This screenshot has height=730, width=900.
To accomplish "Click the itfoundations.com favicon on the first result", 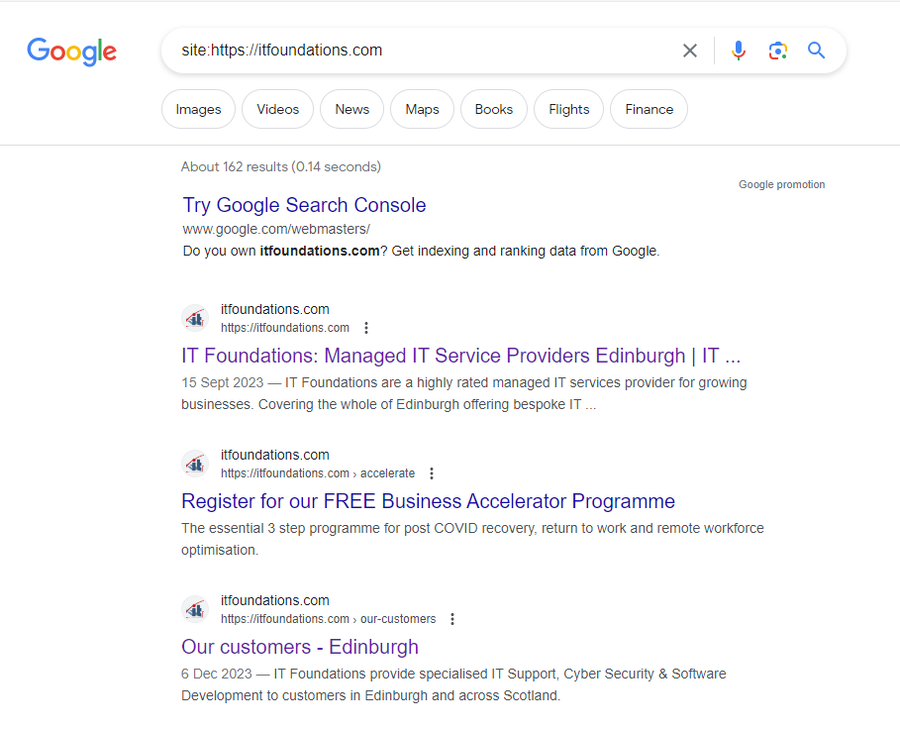I will tap(195, 318).
